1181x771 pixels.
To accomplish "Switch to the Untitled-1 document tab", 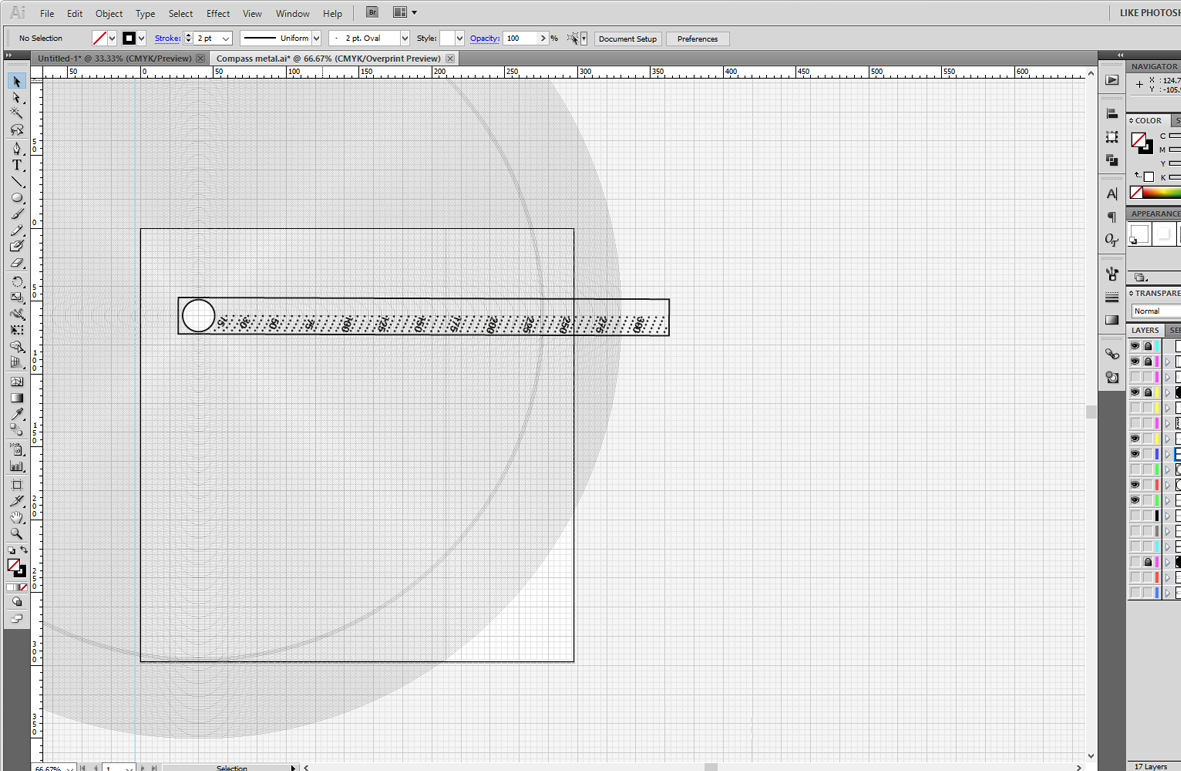I will pyautogui.click(x=114, y=59).
